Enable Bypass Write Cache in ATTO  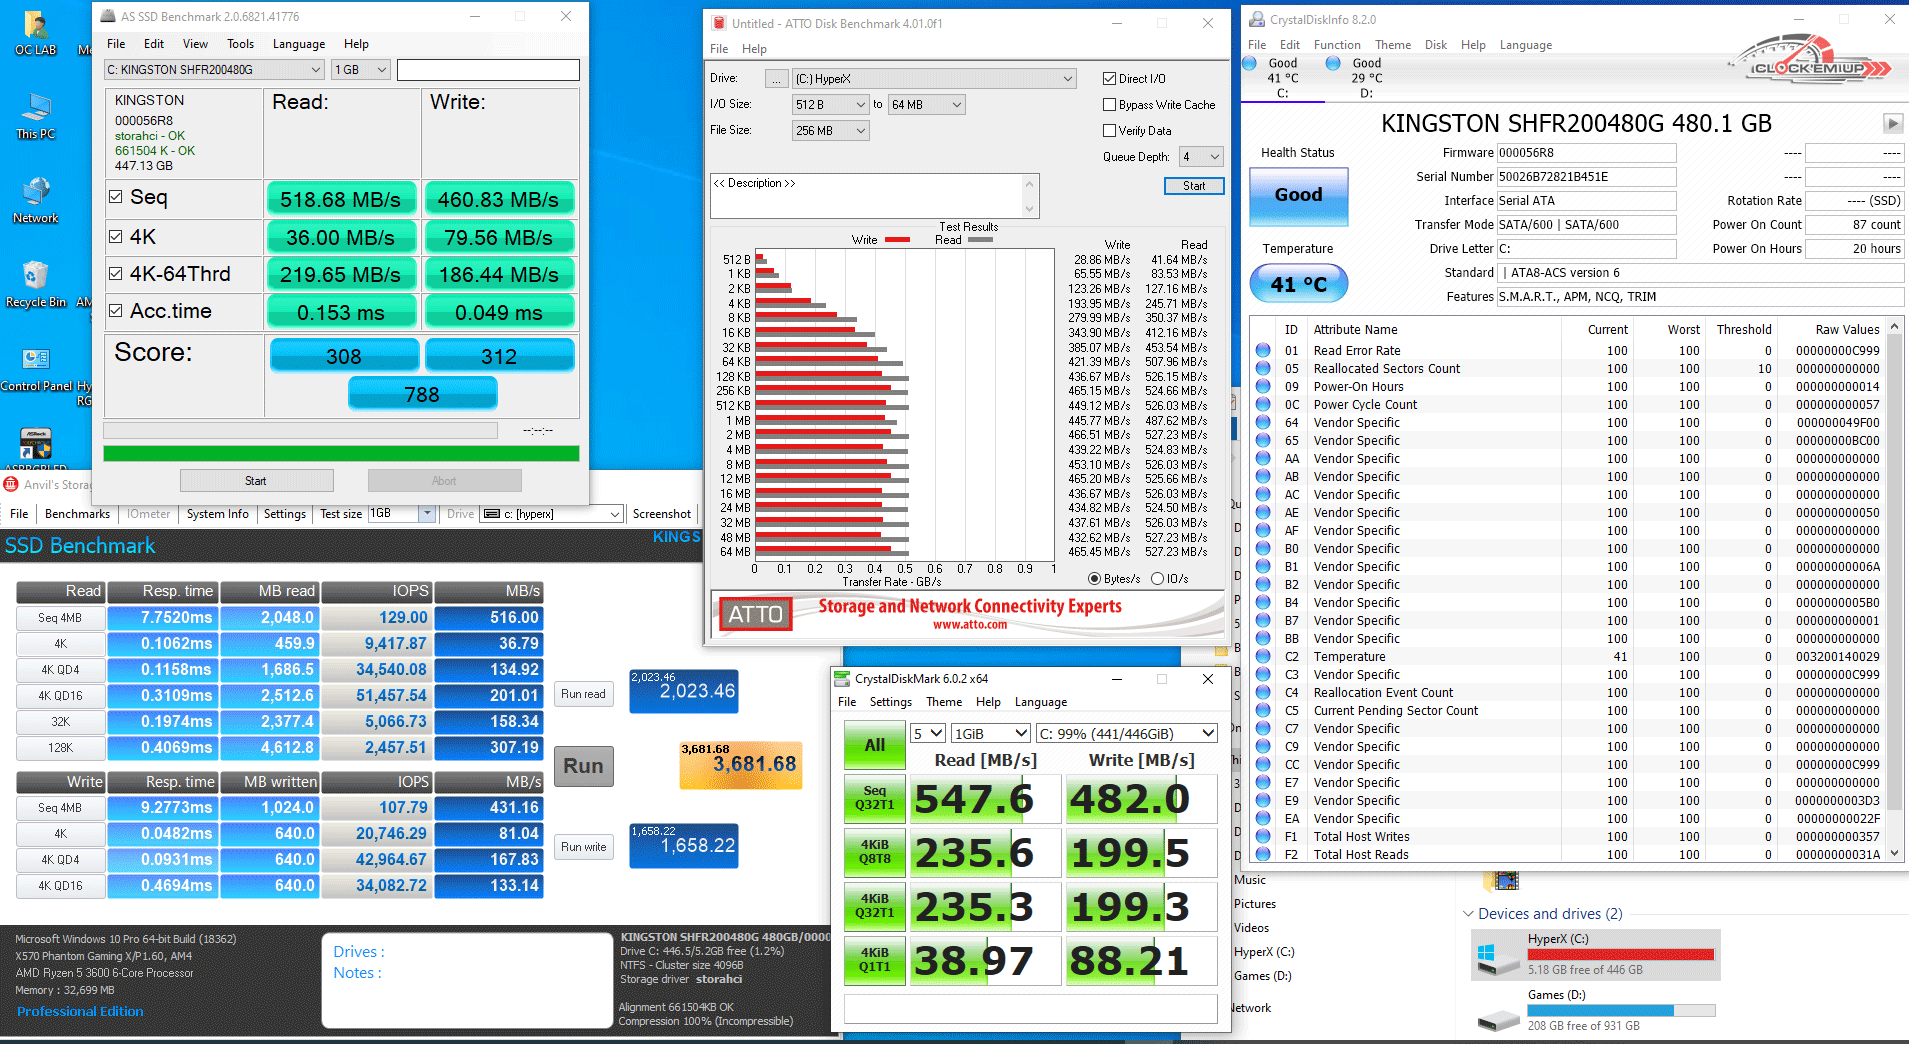click(1109, 105)
